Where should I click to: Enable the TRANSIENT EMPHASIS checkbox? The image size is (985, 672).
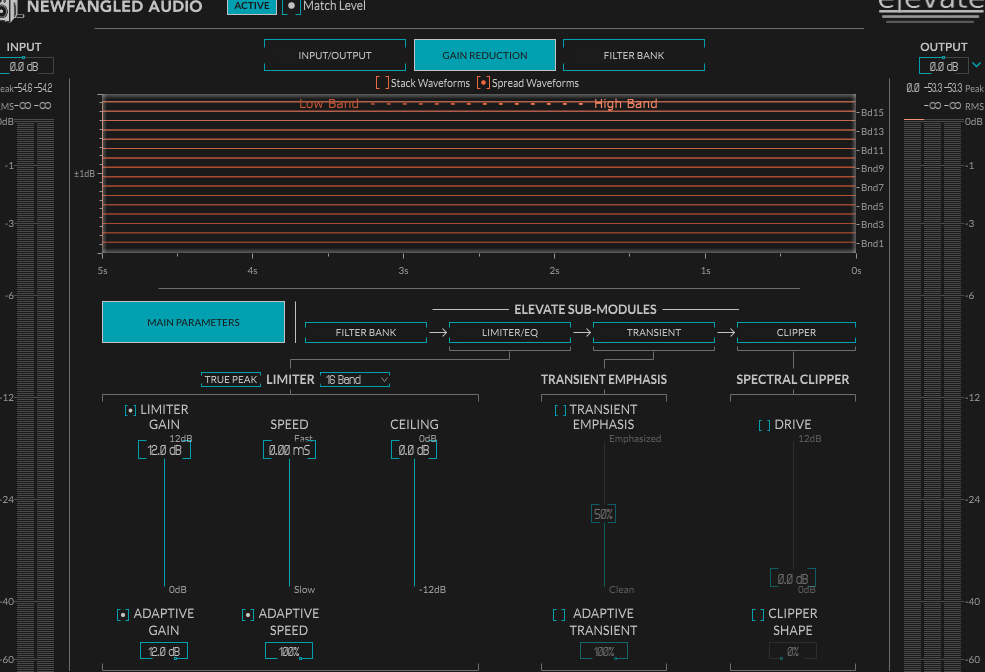click(x=560, y=410)
